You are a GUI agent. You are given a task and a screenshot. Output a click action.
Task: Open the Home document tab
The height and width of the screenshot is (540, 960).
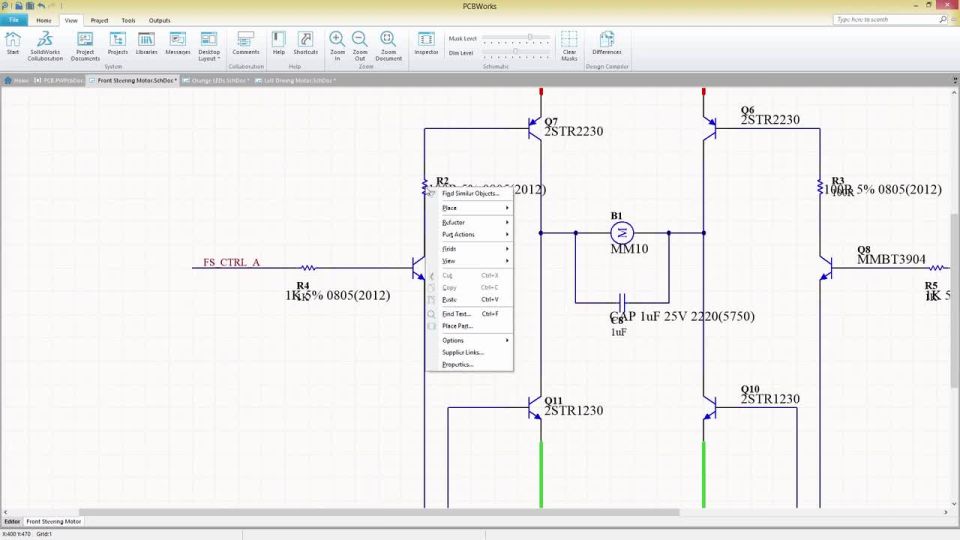17,80
